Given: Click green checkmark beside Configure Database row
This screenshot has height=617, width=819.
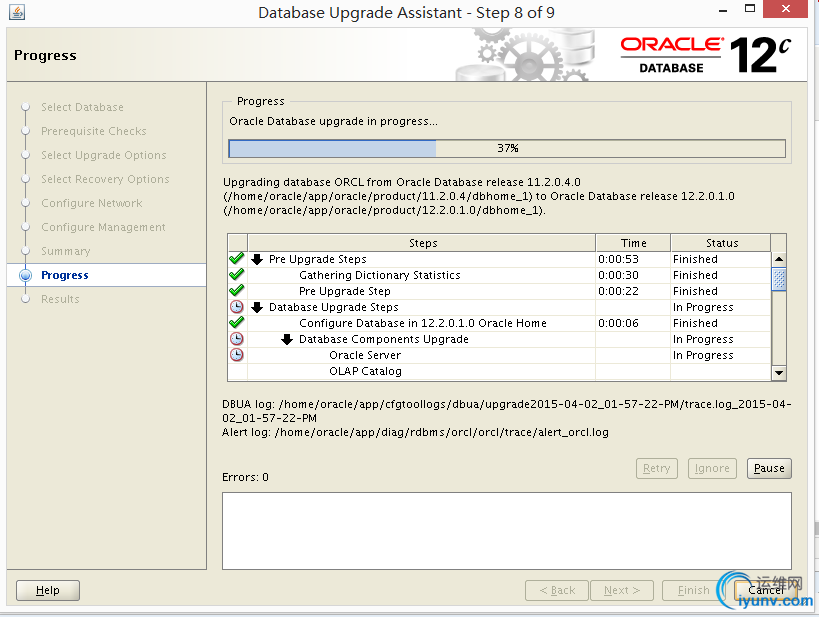Looking at the screenshot, I should point(237,322).
